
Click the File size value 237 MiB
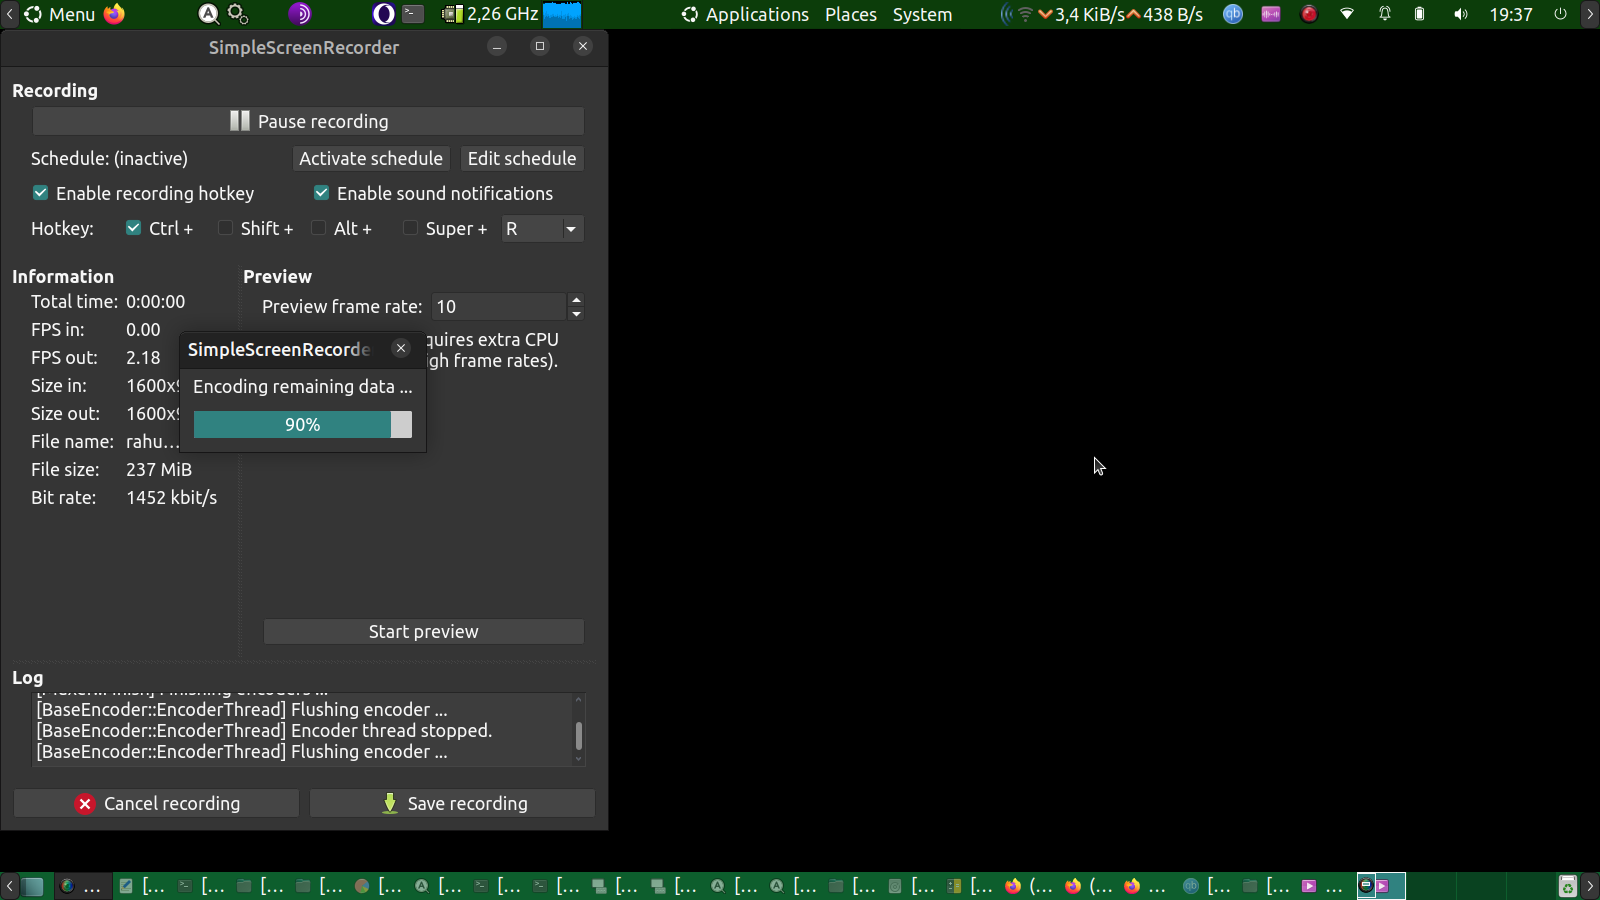[159, 469]
